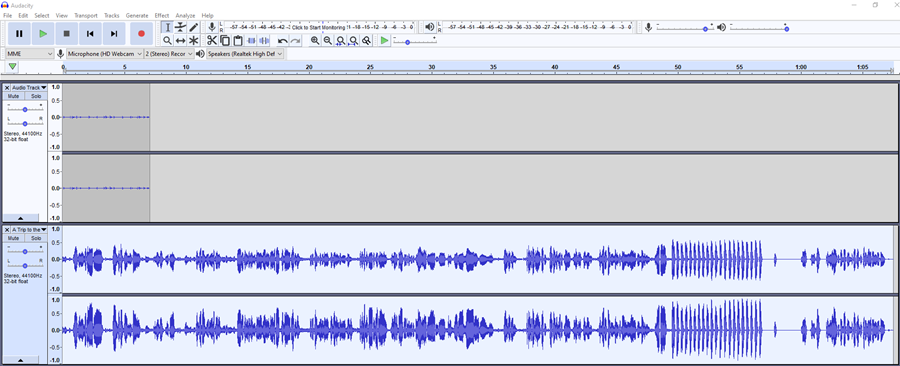Zoom out on the timeline

327,40
